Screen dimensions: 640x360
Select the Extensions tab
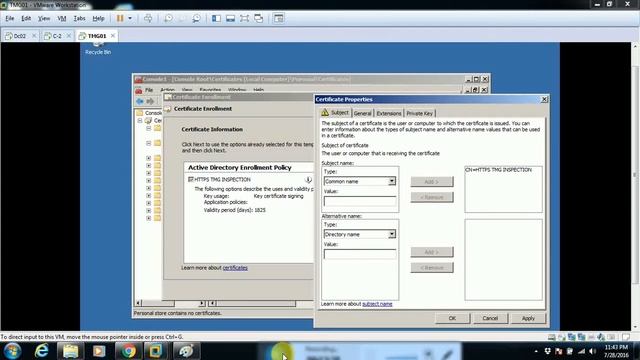[x=389, y=113]
